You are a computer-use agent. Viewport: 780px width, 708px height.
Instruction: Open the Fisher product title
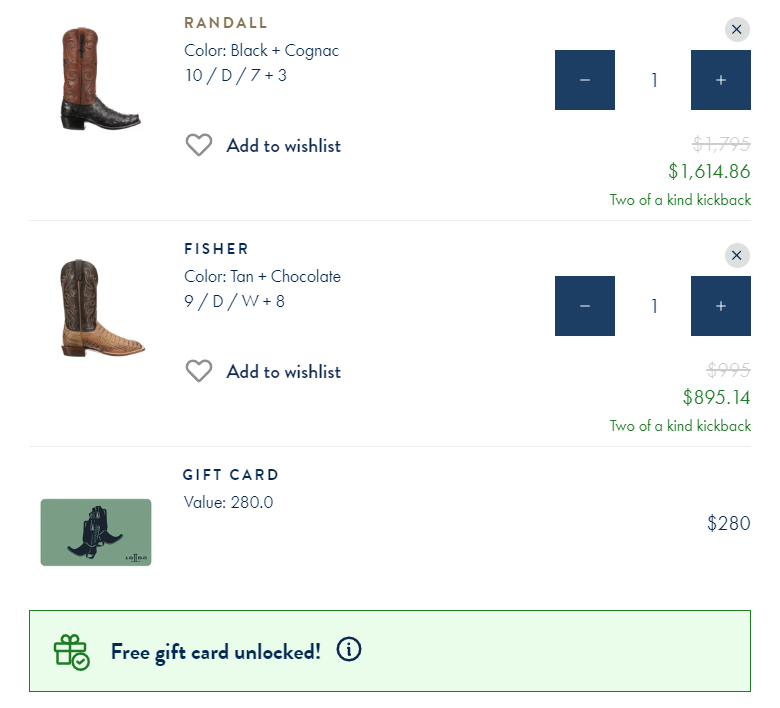[x=216, y=249]
